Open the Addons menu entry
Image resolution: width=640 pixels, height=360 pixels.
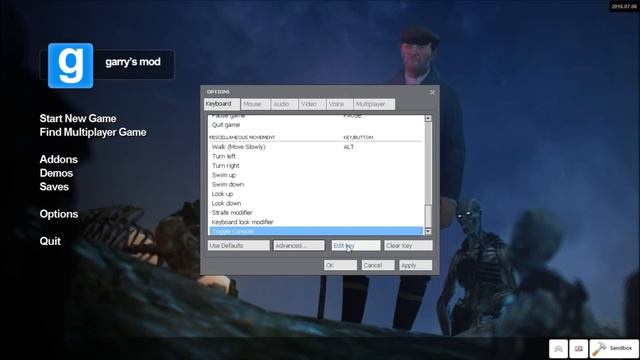point(59,159)
